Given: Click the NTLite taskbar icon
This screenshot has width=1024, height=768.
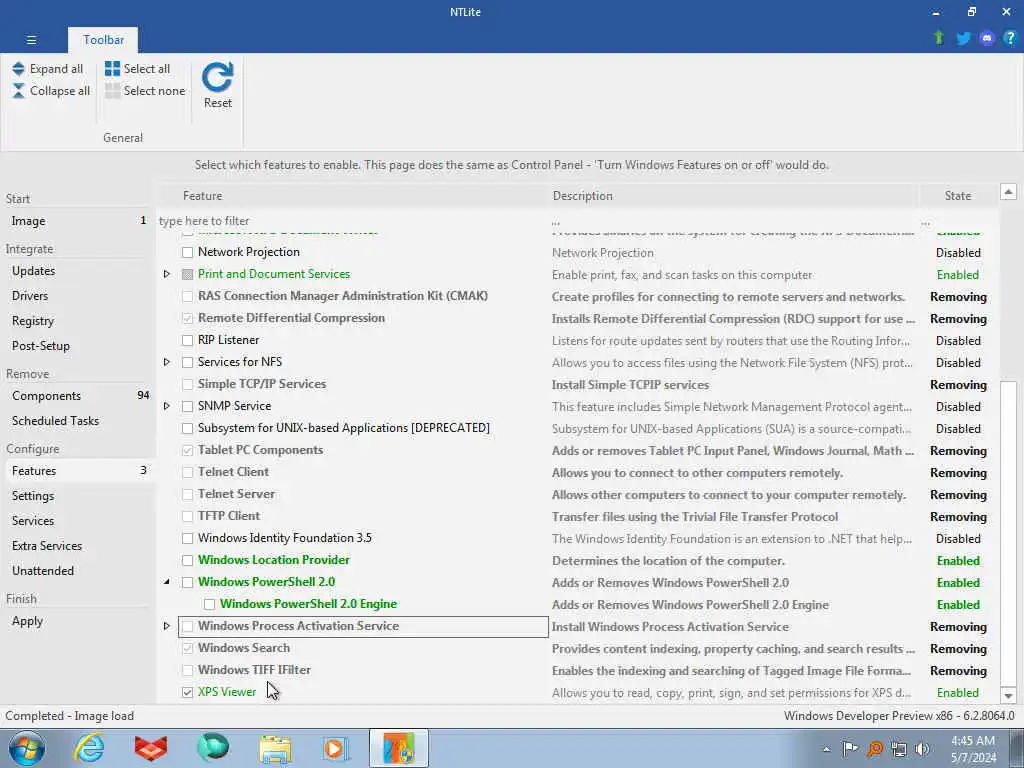Looking at the screenshot, I should [399, 748].
